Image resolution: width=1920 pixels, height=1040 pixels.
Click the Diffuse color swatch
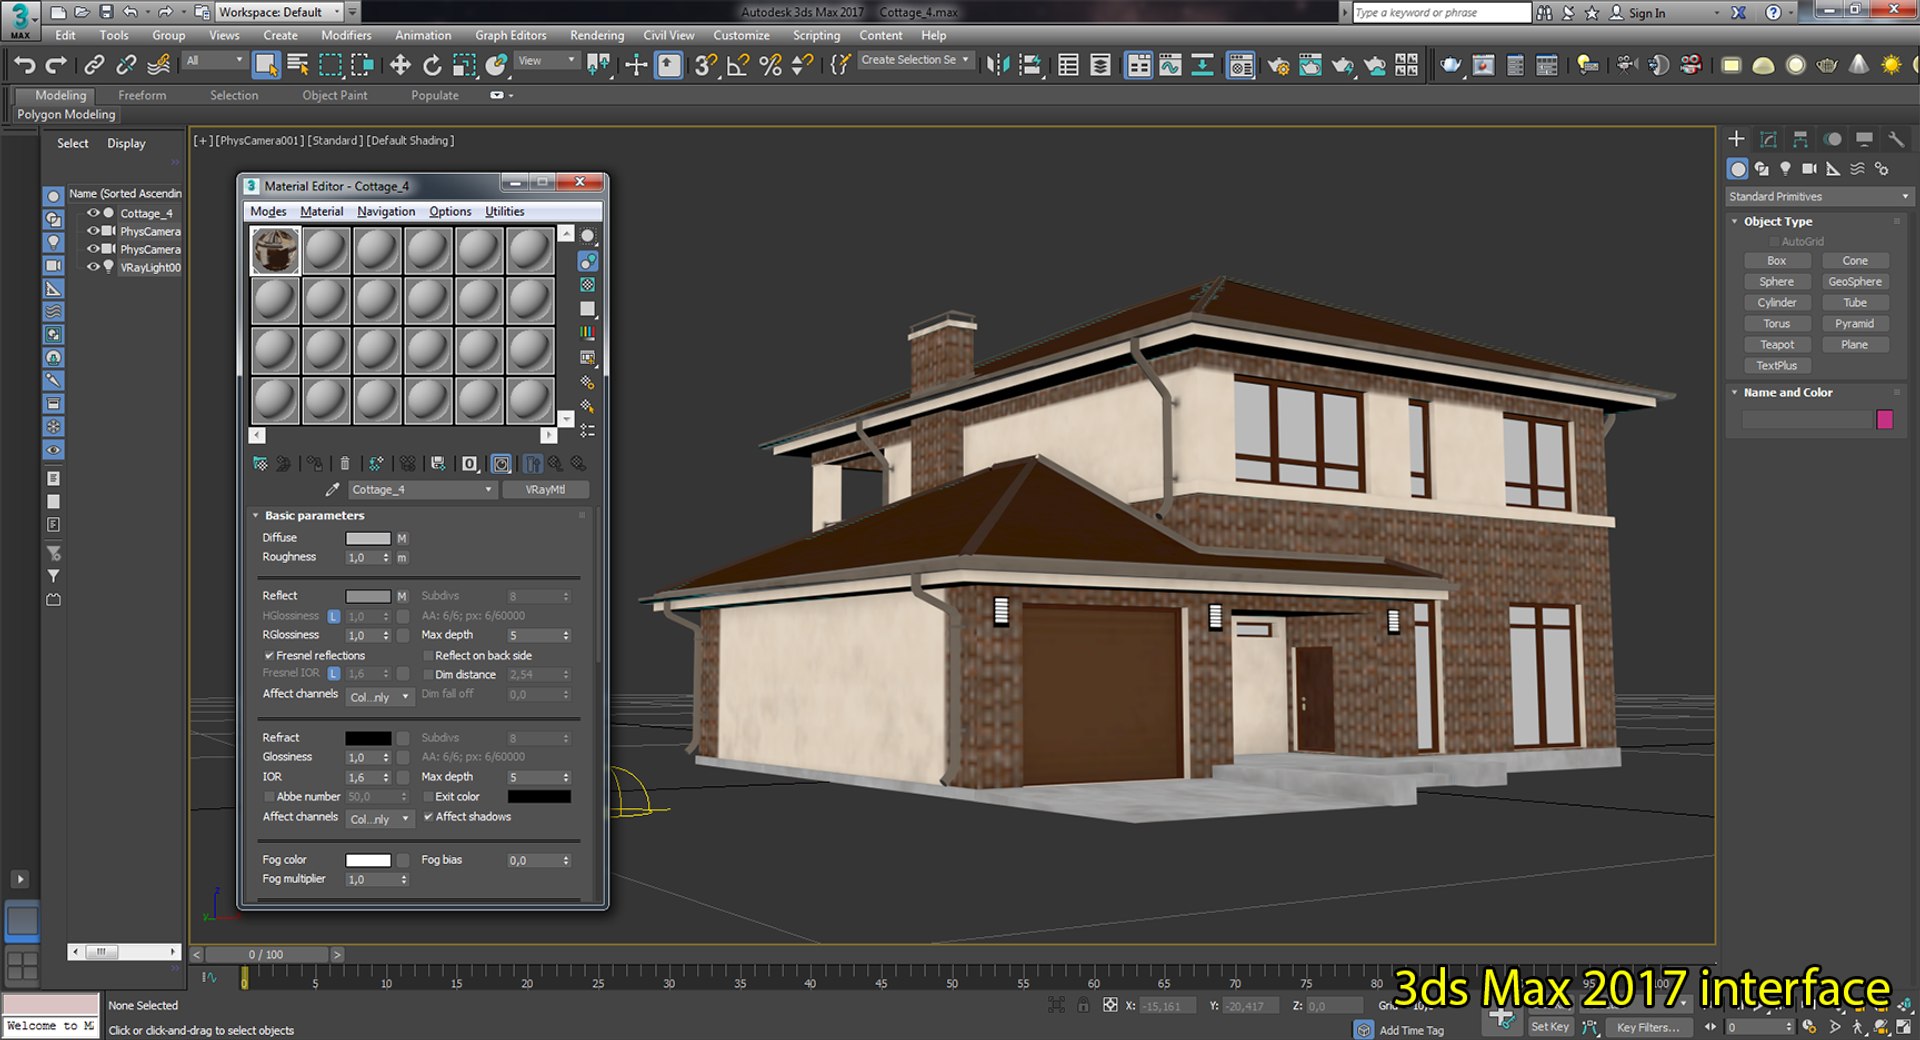(x=368, y=538)
